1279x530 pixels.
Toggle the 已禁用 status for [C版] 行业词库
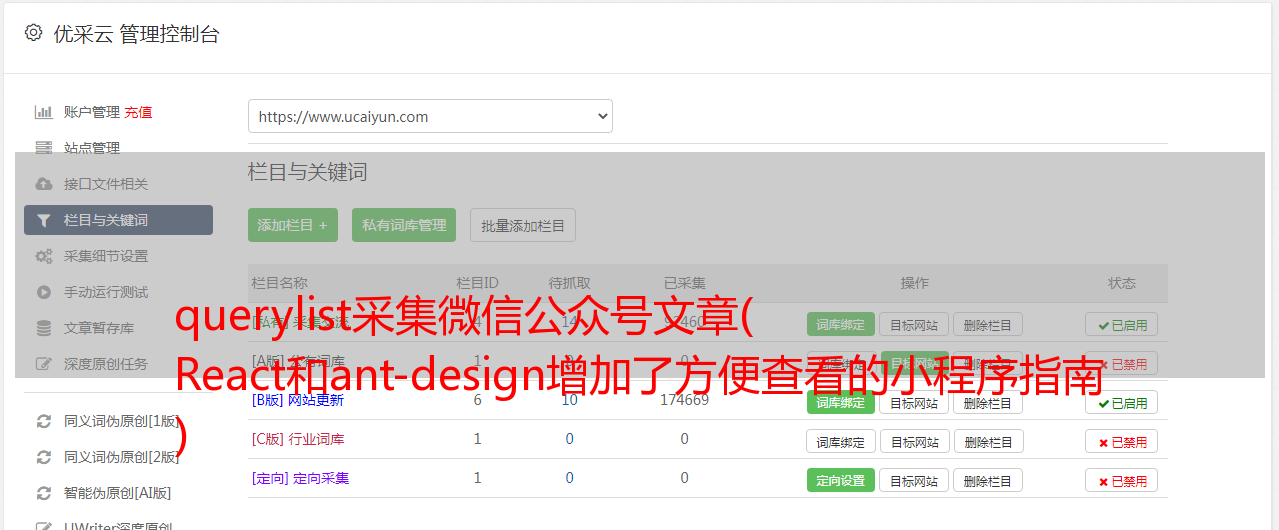[x=1121, y=441]
